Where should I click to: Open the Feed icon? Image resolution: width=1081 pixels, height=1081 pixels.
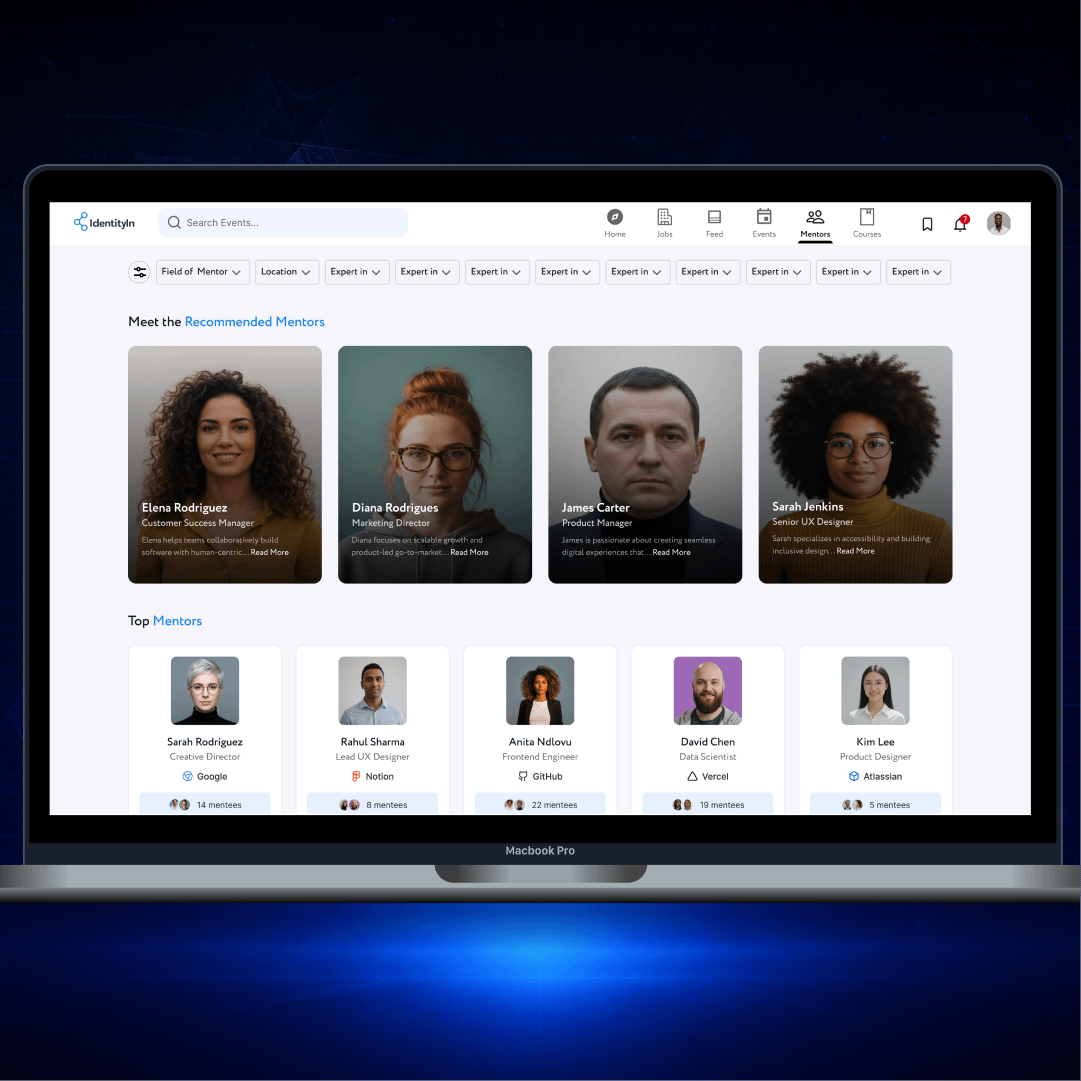[x=714, y=217]
